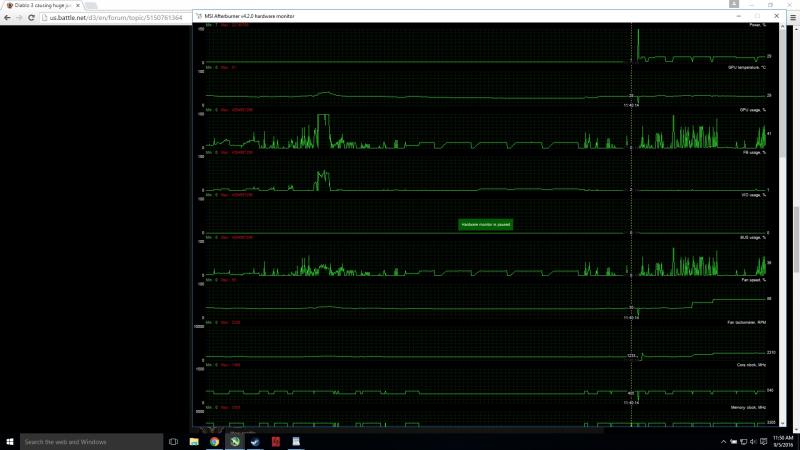Click the 'Hardware monitor is paused' label
Screen dimensions: 800x450
tap(485, 224)
